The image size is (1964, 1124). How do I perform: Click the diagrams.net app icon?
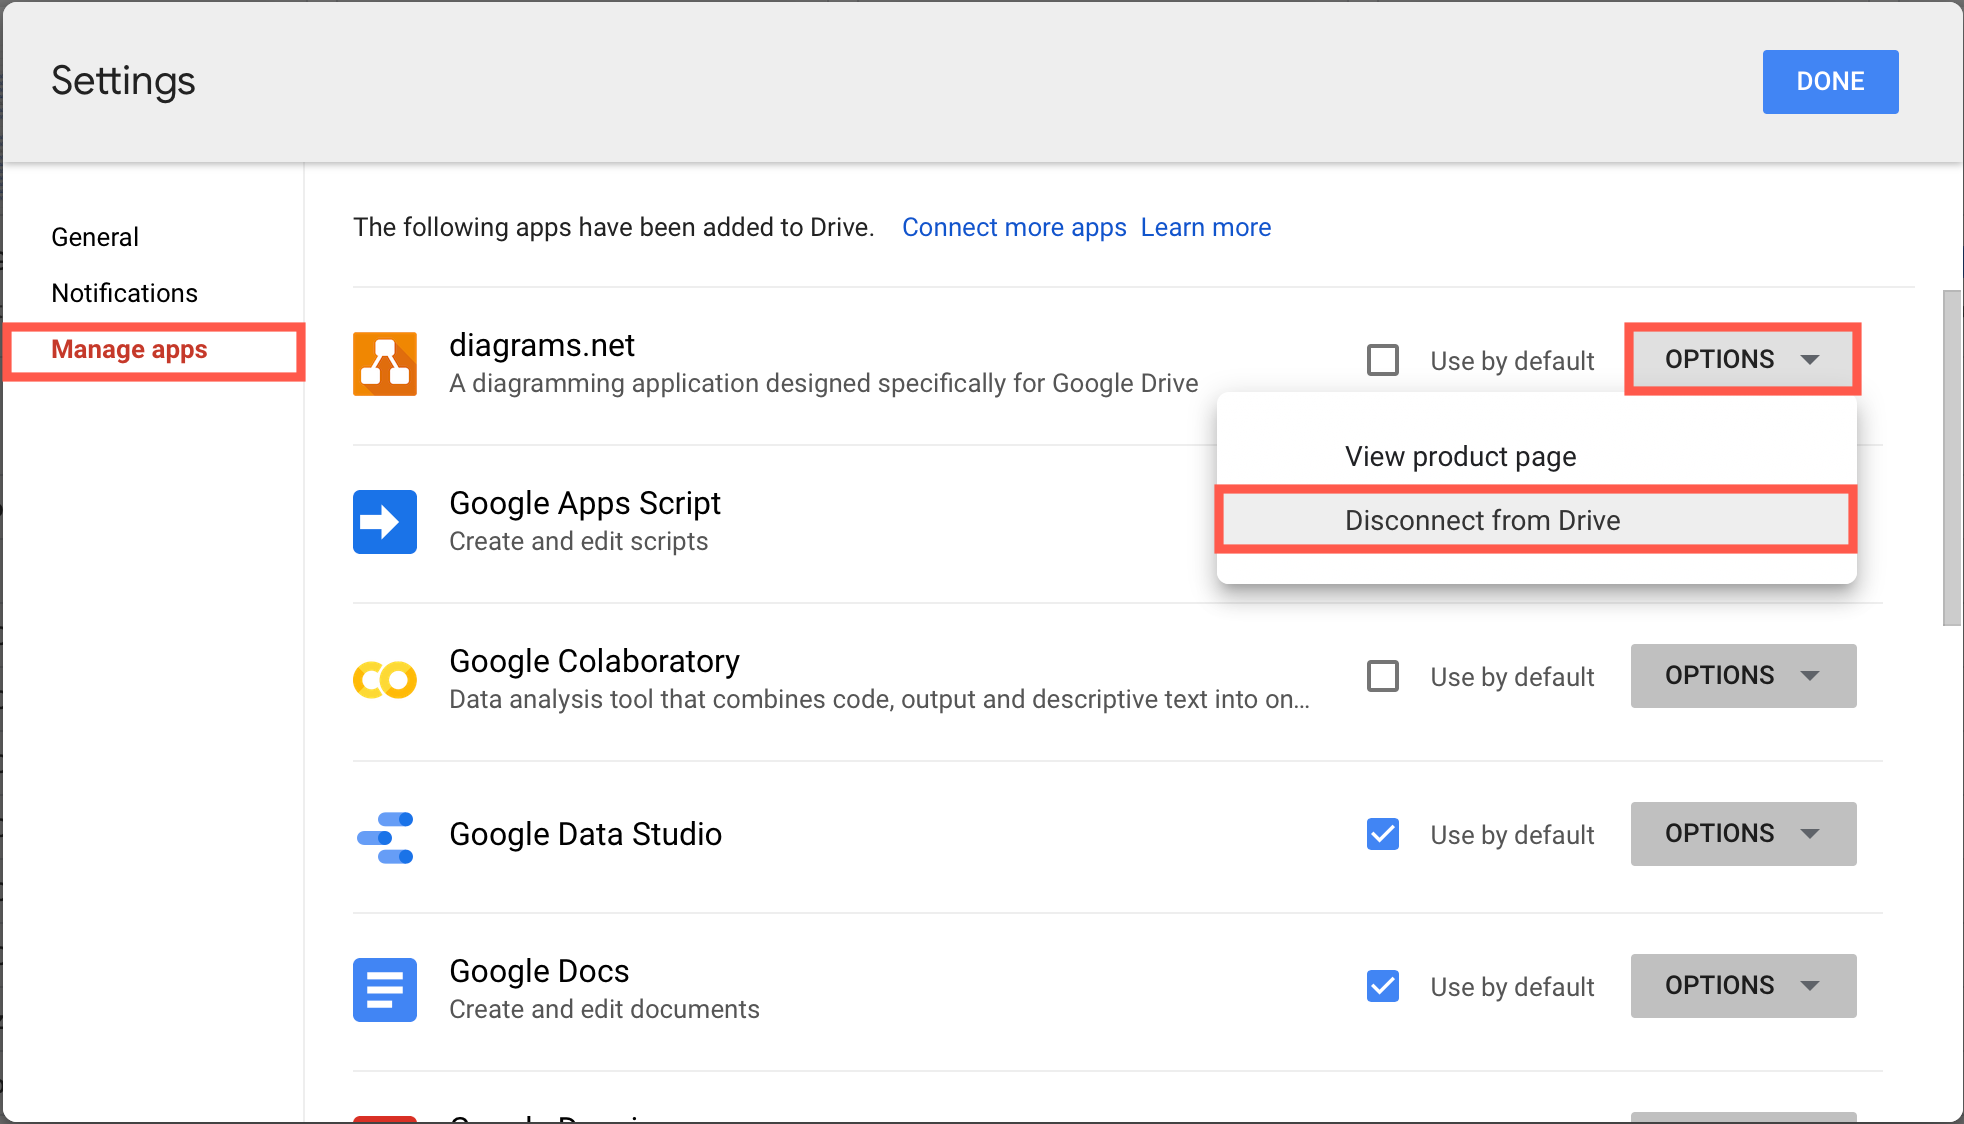click(x=384, y=363)
